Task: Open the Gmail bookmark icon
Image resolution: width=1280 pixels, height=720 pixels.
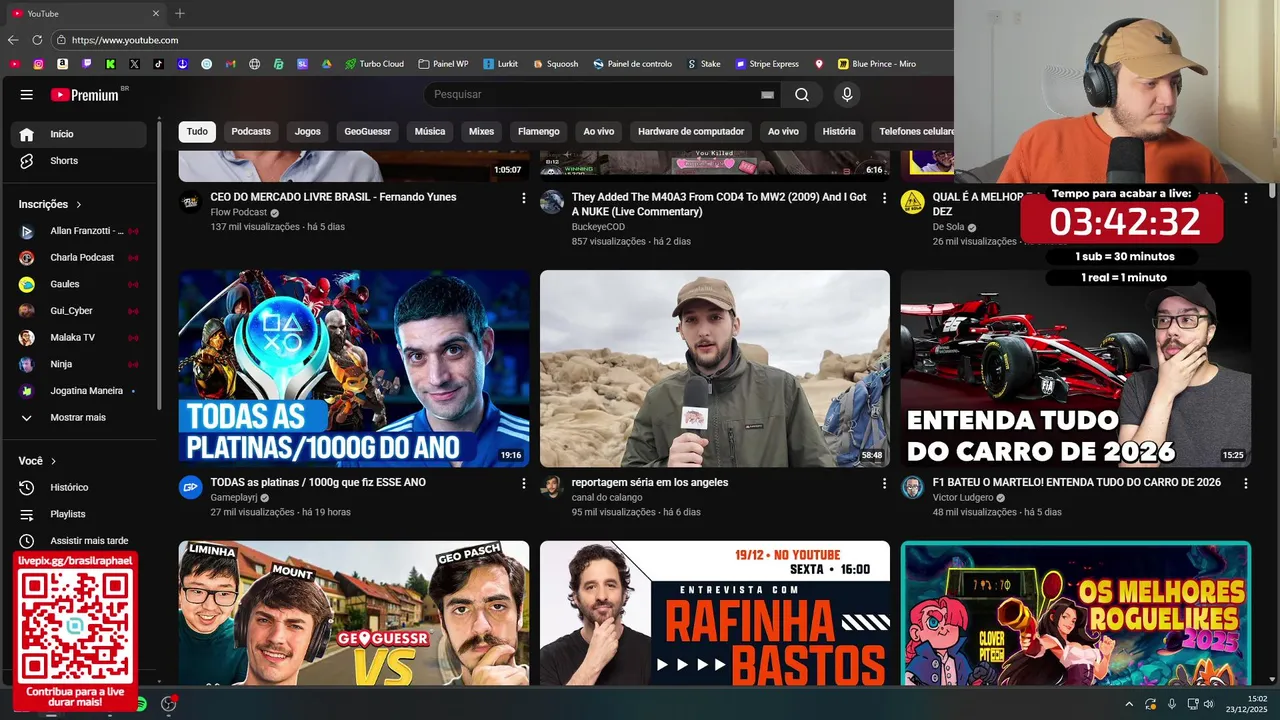Action: (231, 64)
